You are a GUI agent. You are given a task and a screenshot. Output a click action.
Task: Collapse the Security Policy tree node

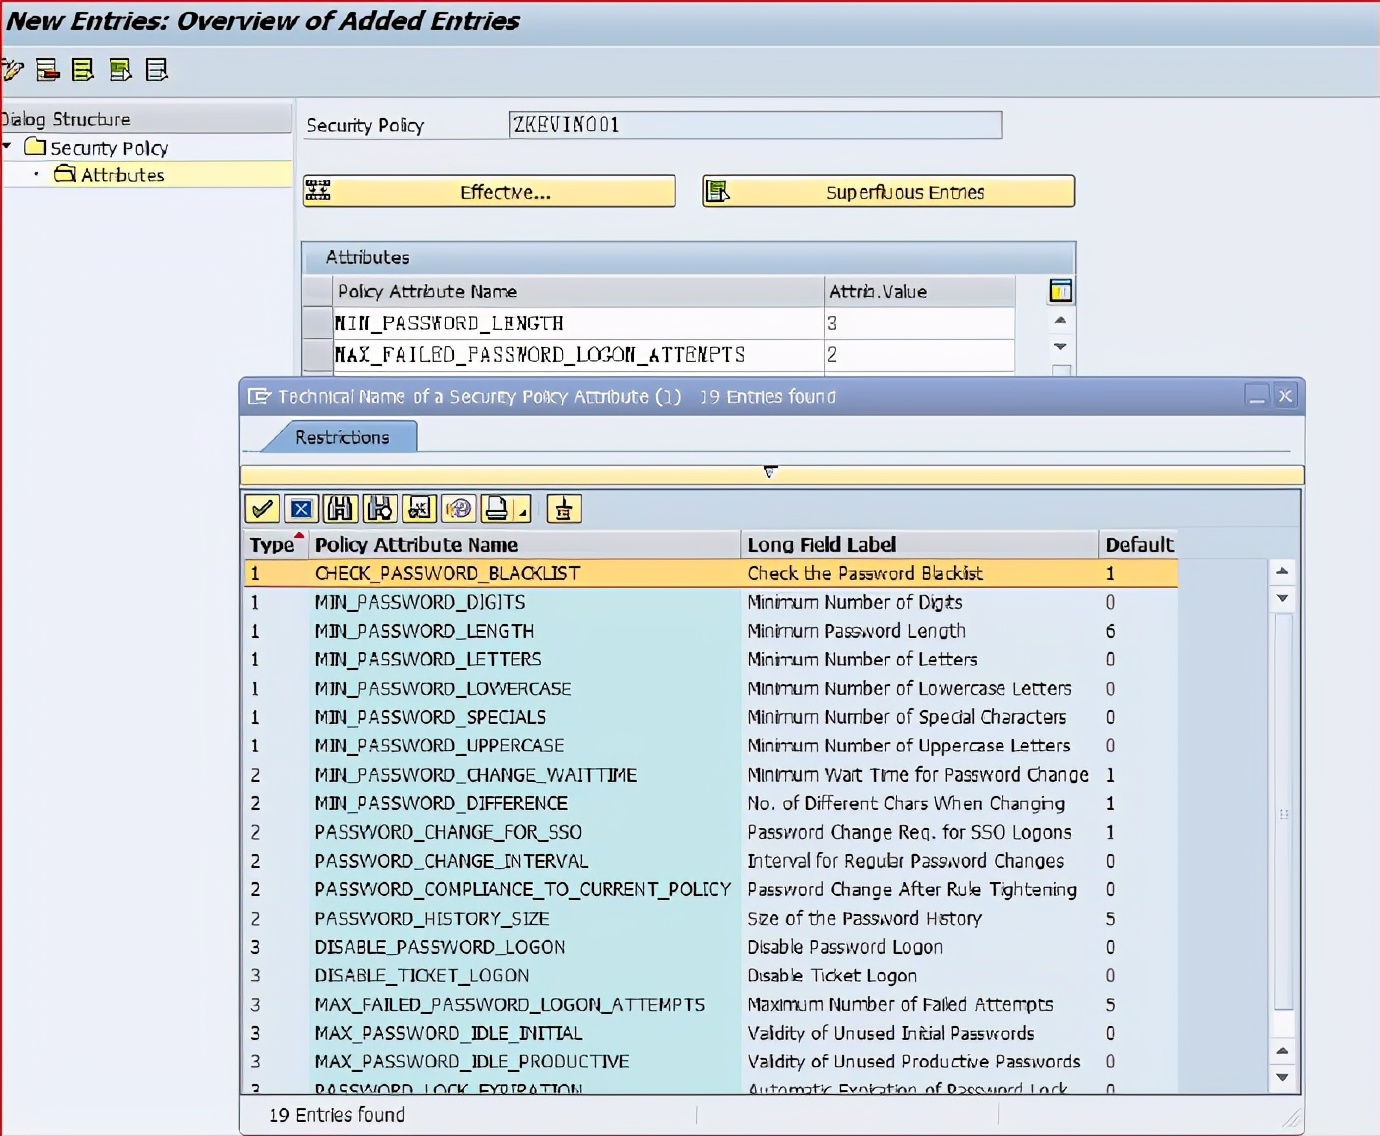pos(7,147)
